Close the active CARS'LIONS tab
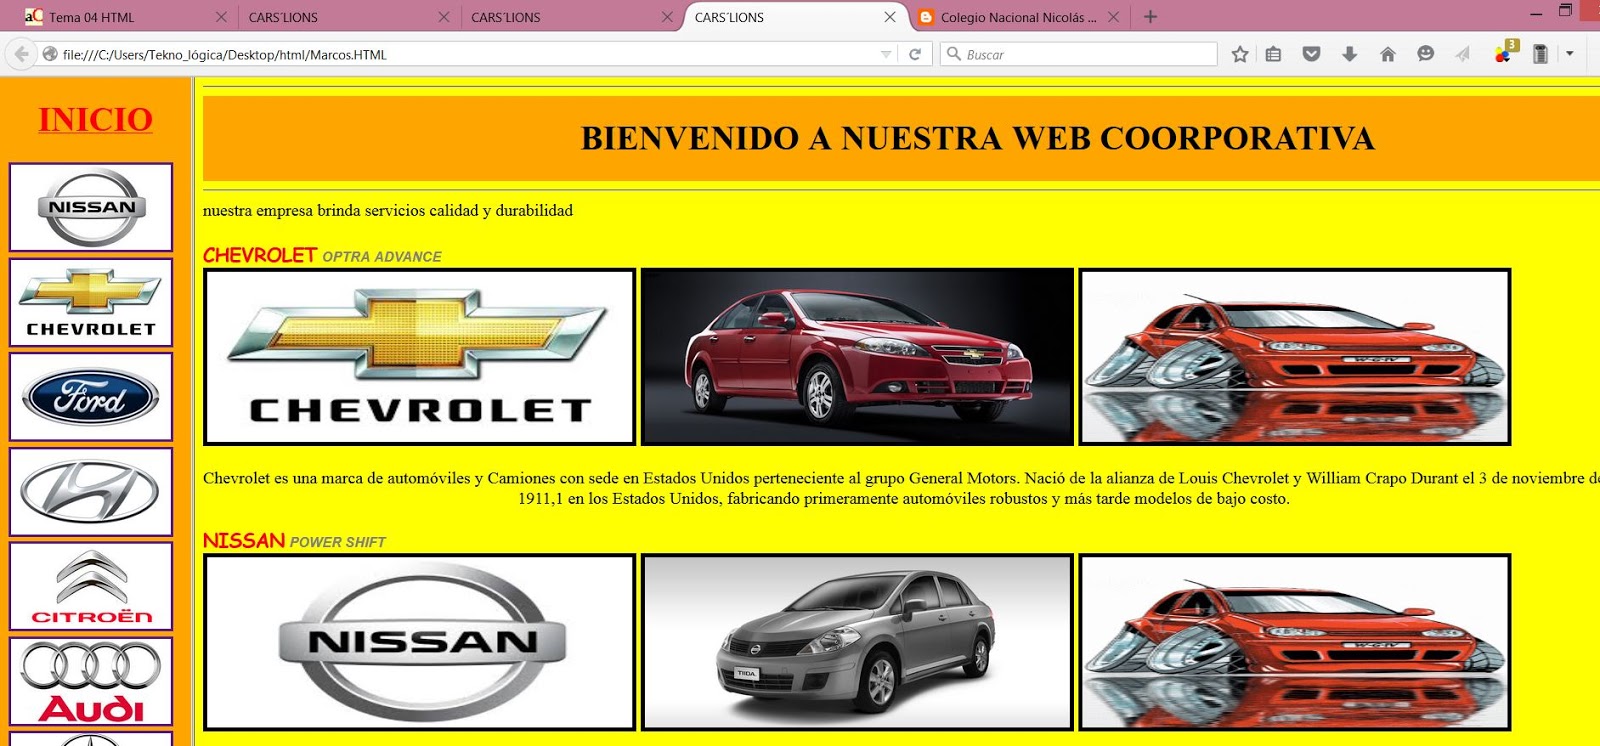This screenshot has width=1600, height=746. (x=890, y=17)
